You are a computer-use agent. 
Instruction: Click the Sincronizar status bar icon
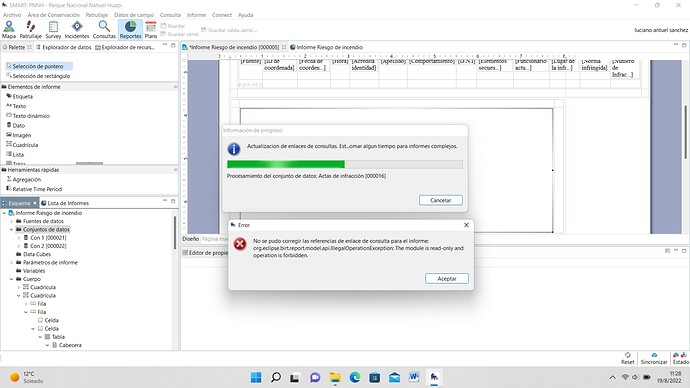(x=654, y=358)
